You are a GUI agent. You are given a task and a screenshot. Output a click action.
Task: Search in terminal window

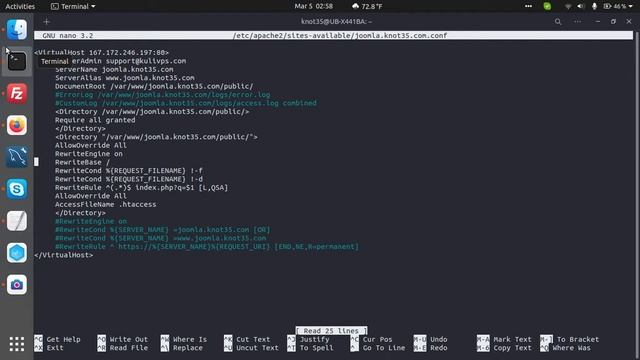tap(558, 22)
